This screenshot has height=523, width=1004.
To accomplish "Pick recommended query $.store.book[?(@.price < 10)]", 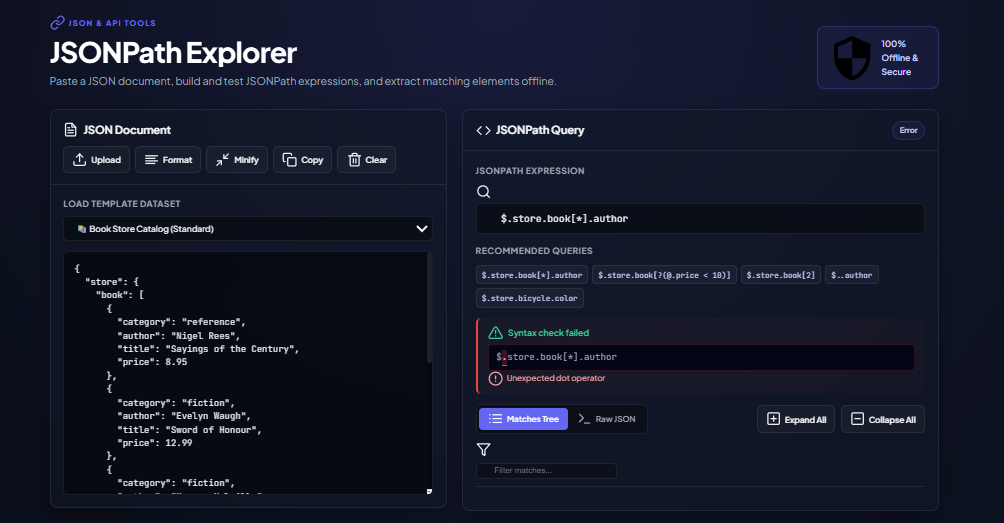I will 664,275.
